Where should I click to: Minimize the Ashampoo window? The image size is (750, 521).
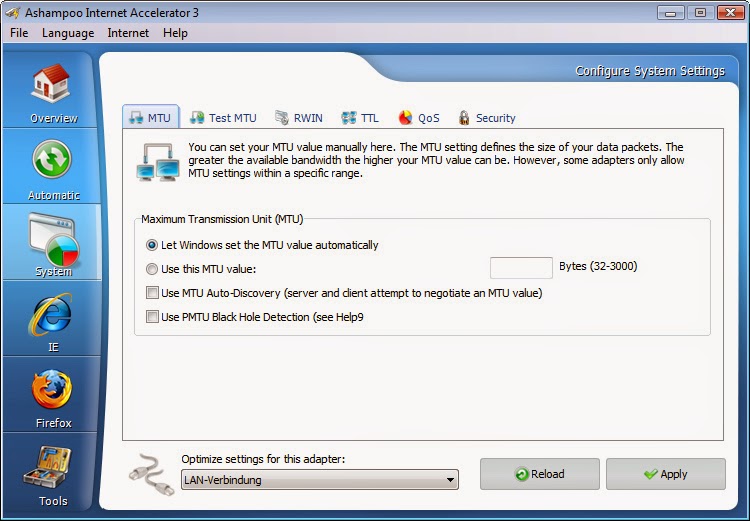(671, 13)
